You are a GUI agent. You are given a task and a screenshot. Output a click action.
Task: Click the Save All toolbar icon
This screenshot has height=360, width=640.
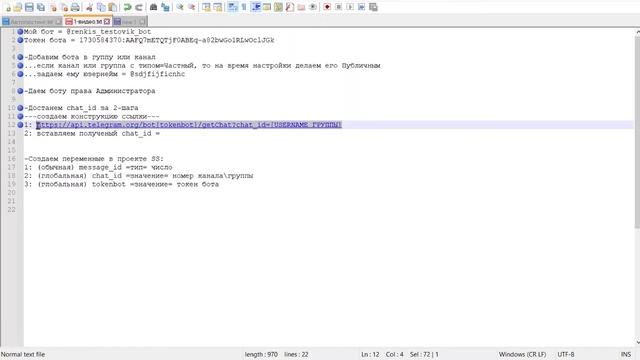pos(41,7)
